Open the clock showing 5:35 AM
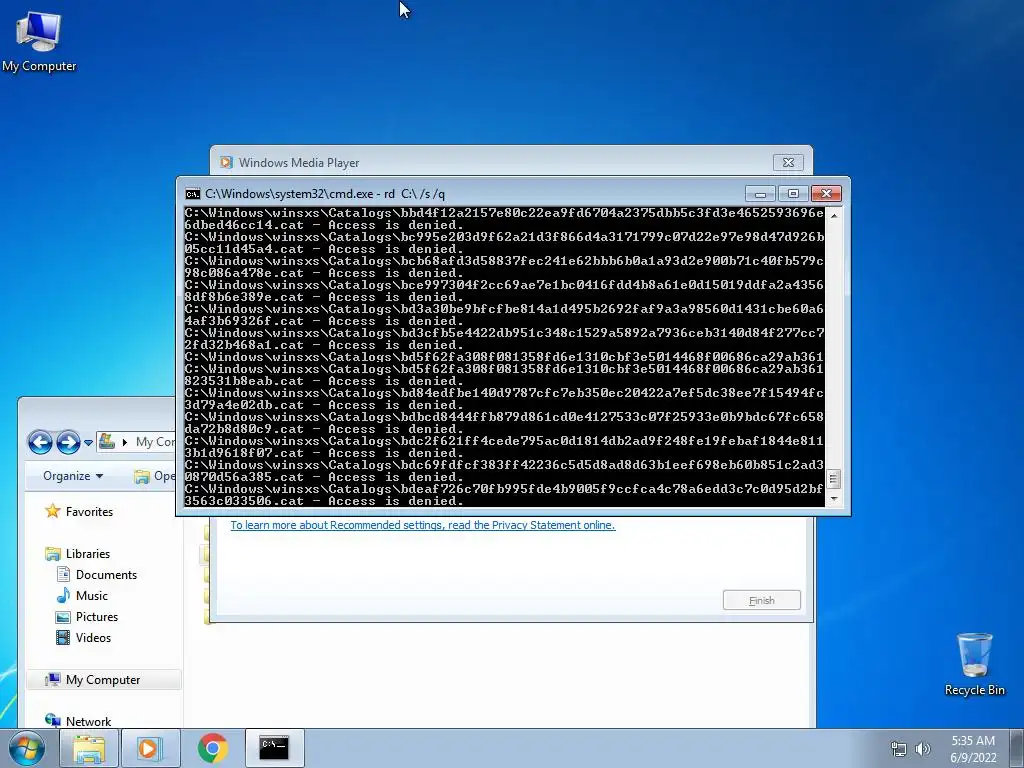The height and width of the screenshot is (768, 1024). pyautogui.click(x=973, y=741)
